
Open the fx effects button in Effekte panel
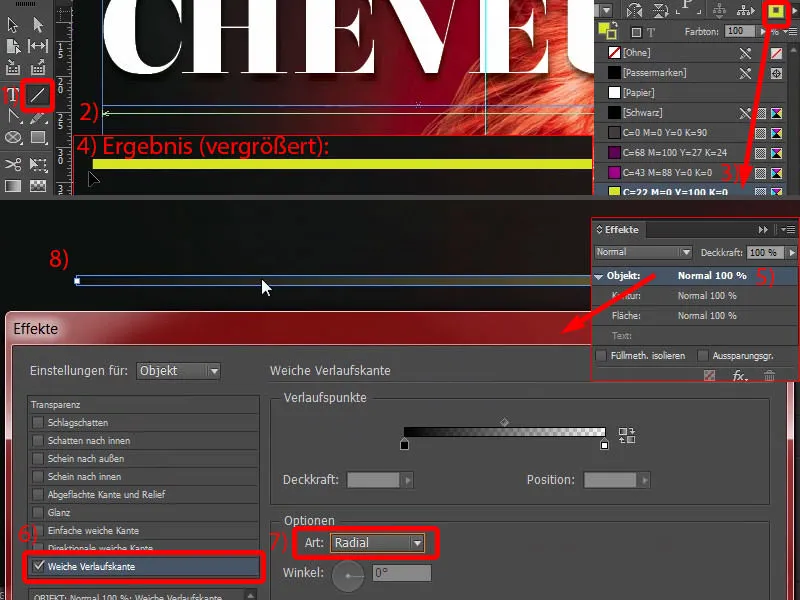(x=739, y=376)
